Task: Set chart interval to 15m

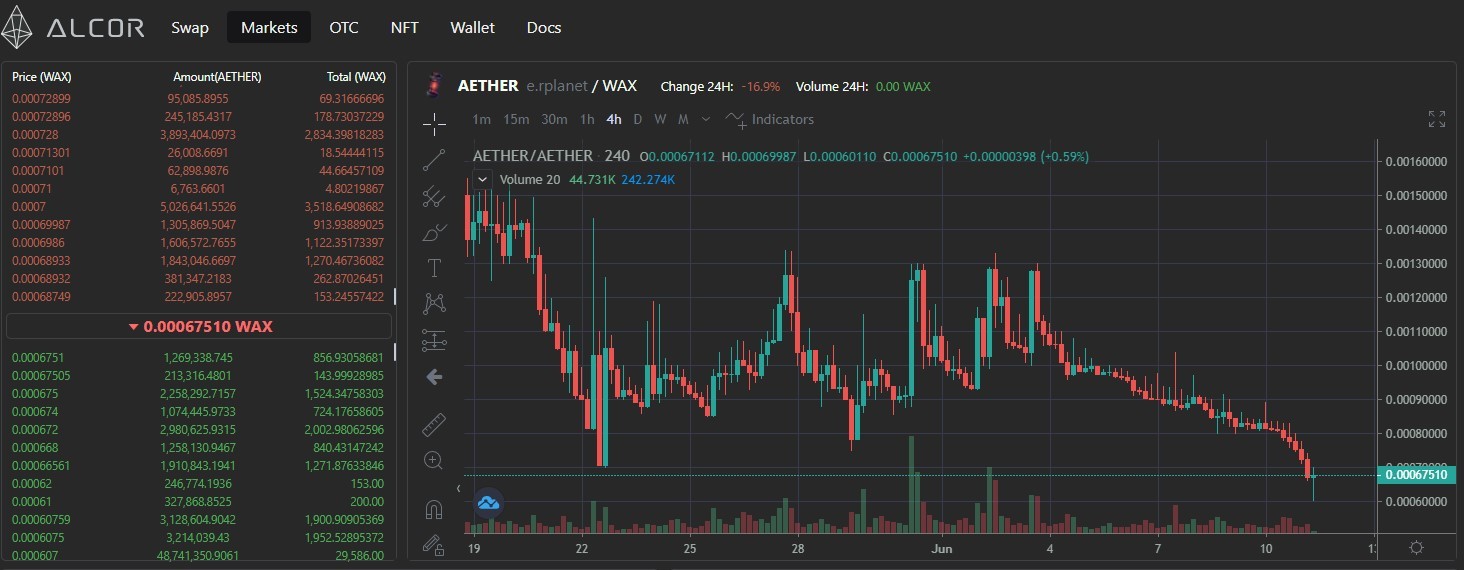Action: tap(516, 119)
